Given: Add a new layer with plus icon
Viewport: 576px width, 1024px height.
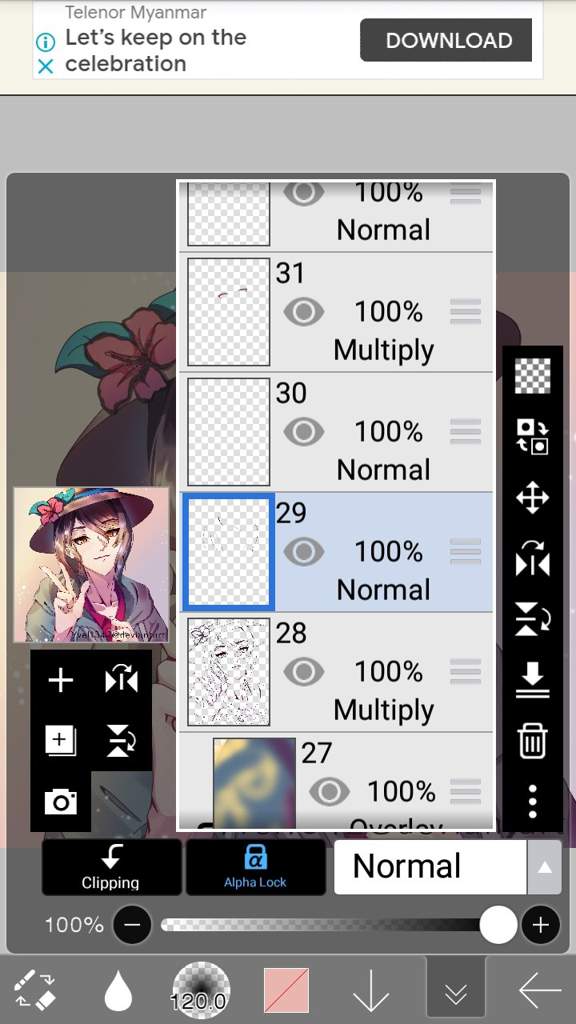Looking at the screenshot, I should click(60, 681).
